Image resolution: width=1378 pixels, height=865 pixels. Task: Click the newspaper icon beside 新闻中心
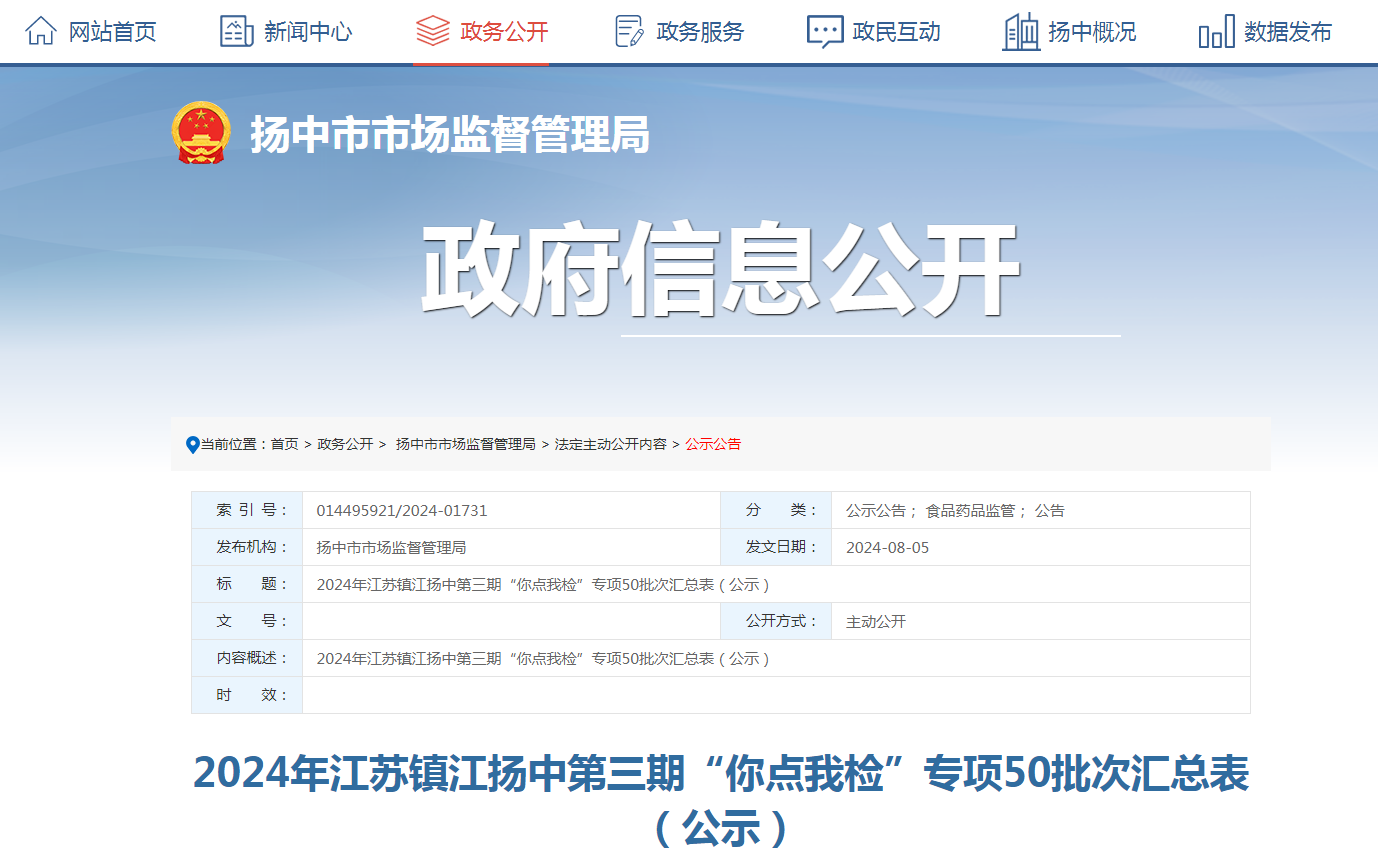click(x=236, y=31)
